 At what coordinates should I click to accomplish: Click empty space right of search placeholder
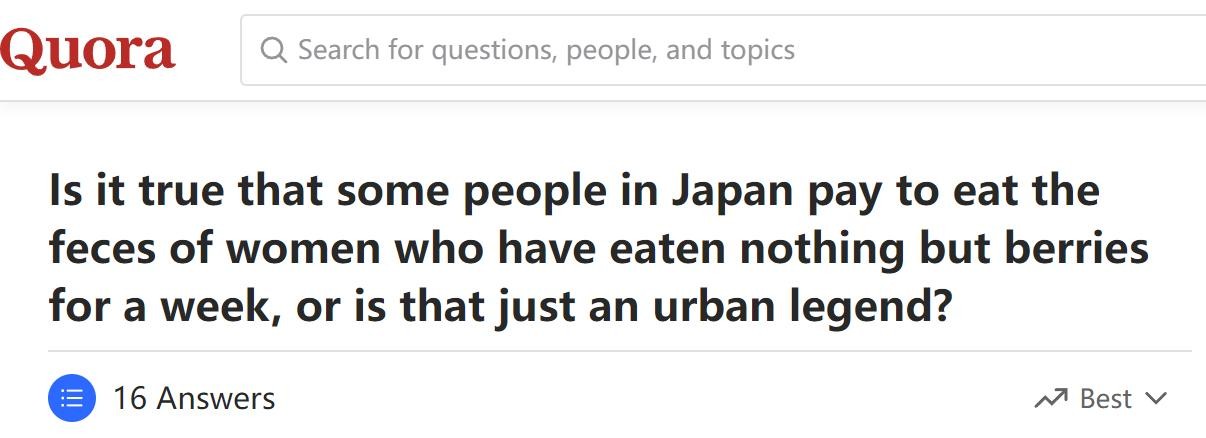(1000, 50)
